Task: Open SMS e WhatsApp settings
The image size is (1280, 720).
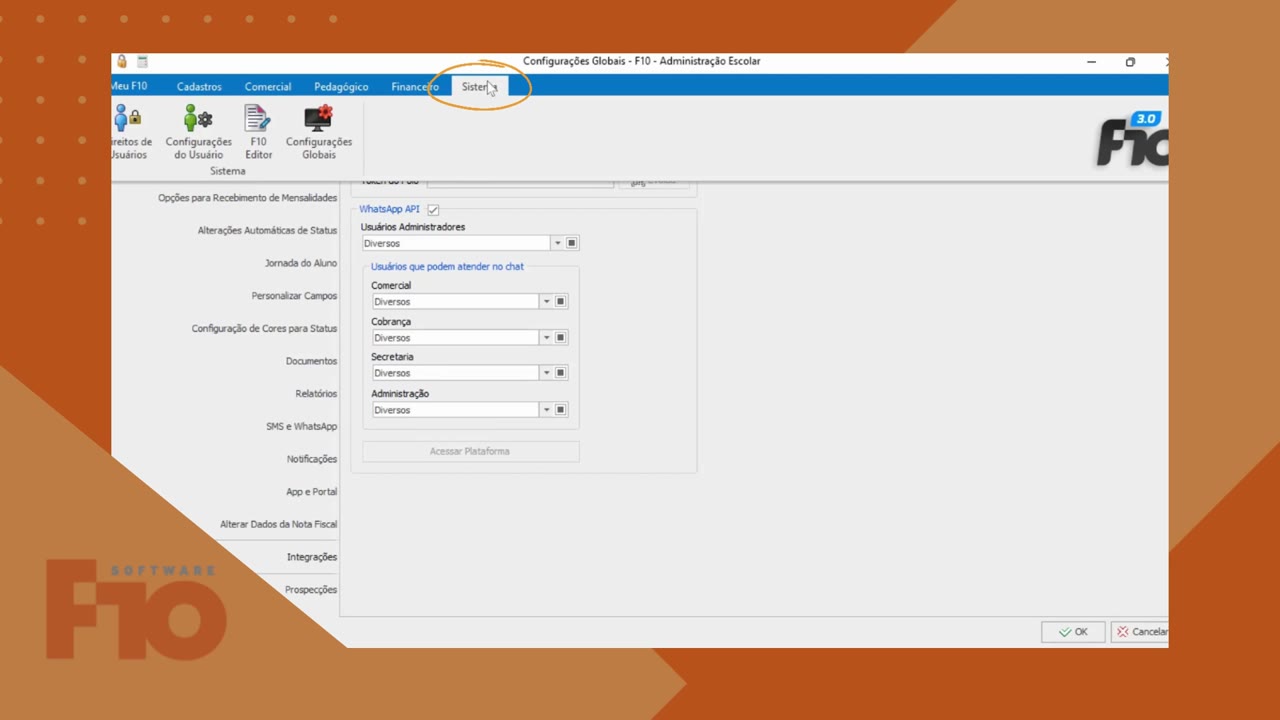Action: coord(301,426)
